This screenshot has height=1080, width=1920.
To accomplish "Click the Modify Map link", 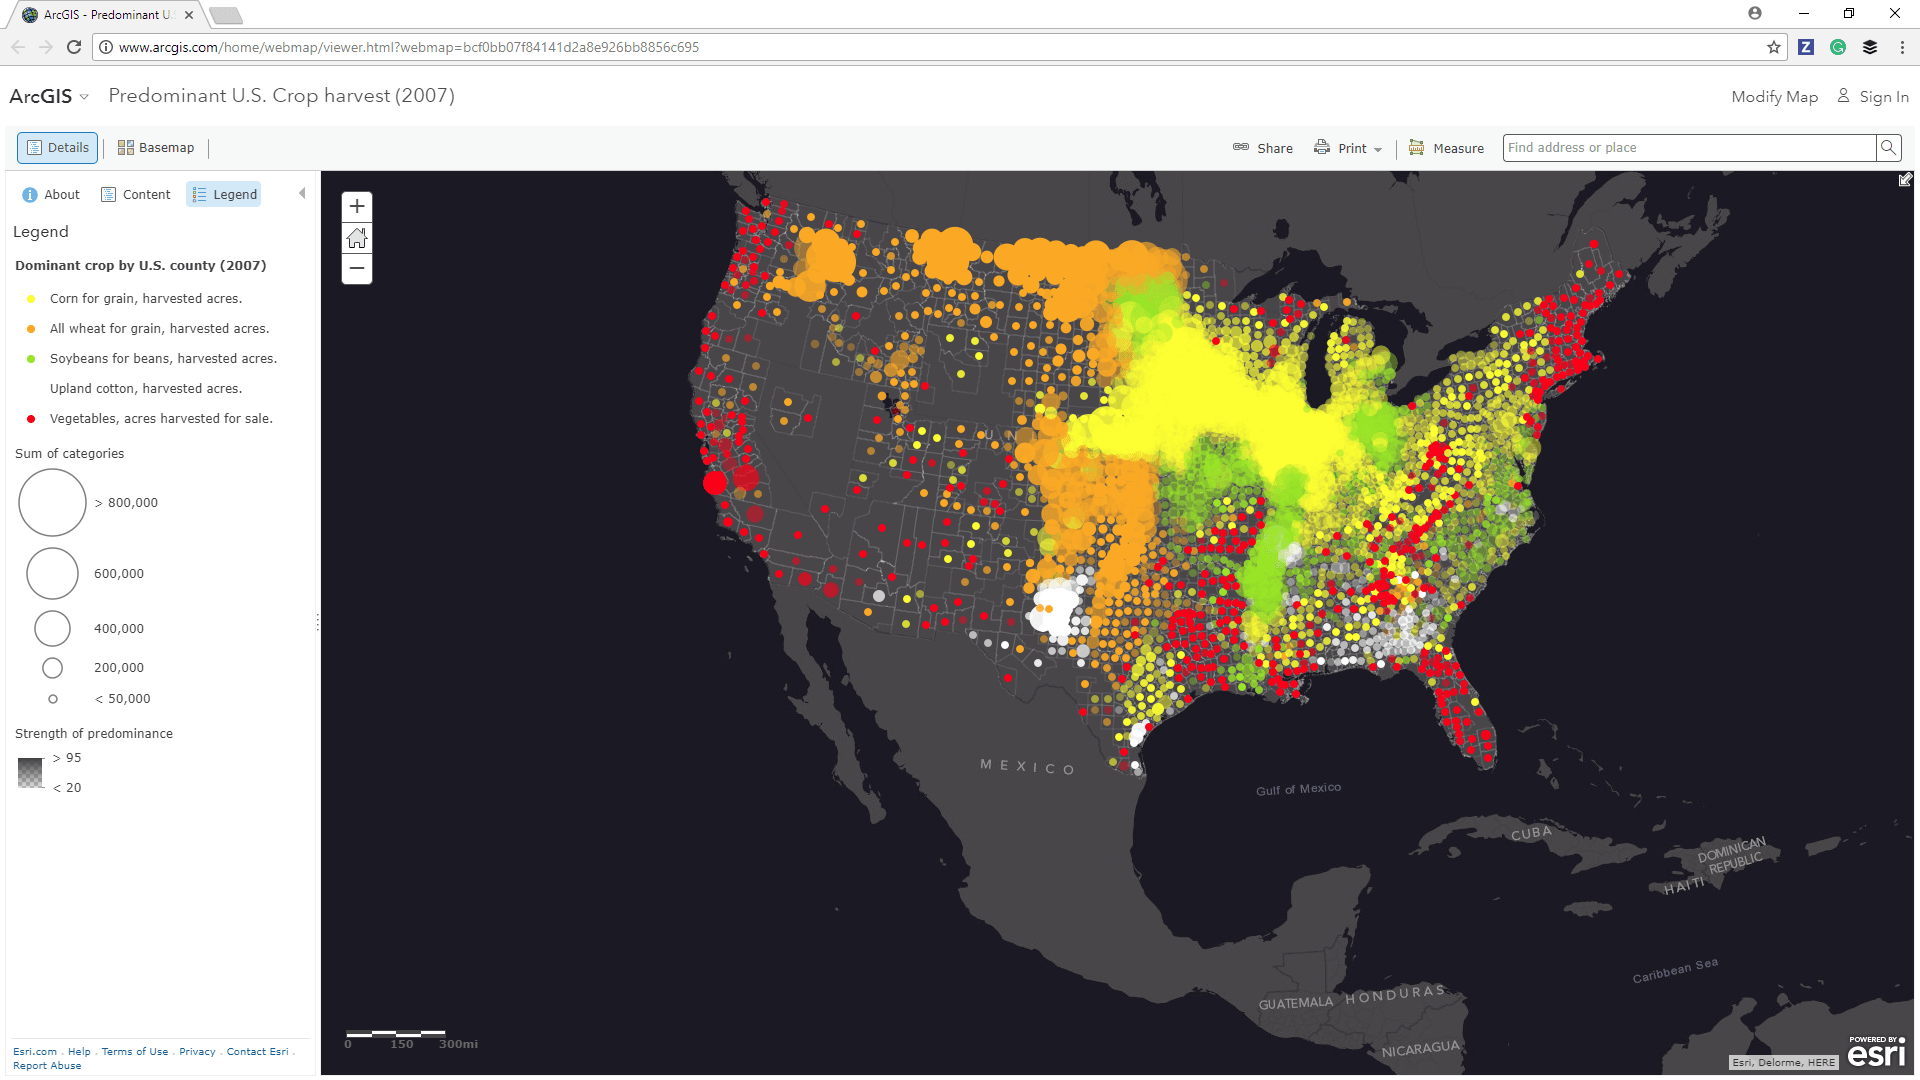I will tap(1774, 97).
